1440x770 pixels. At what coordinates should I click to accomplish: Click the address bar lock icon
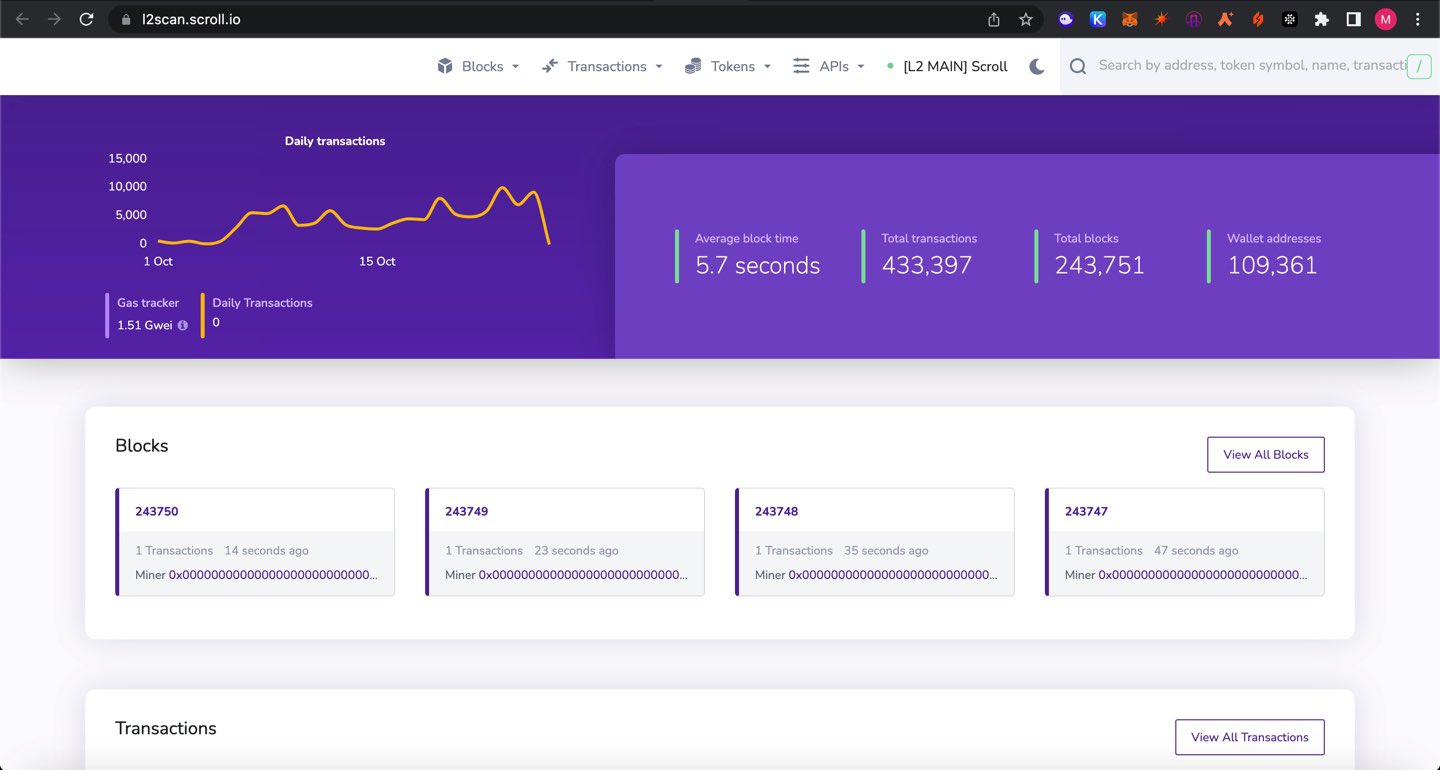126,19
